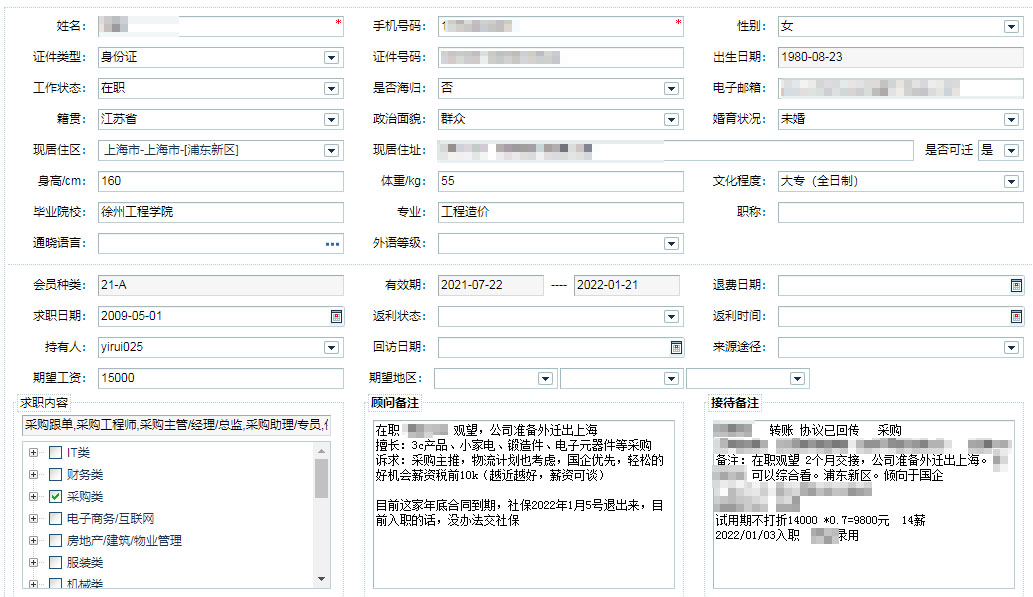Open the 外语等级 dropdown
The image size is (1033, 597).
point(671,244)
